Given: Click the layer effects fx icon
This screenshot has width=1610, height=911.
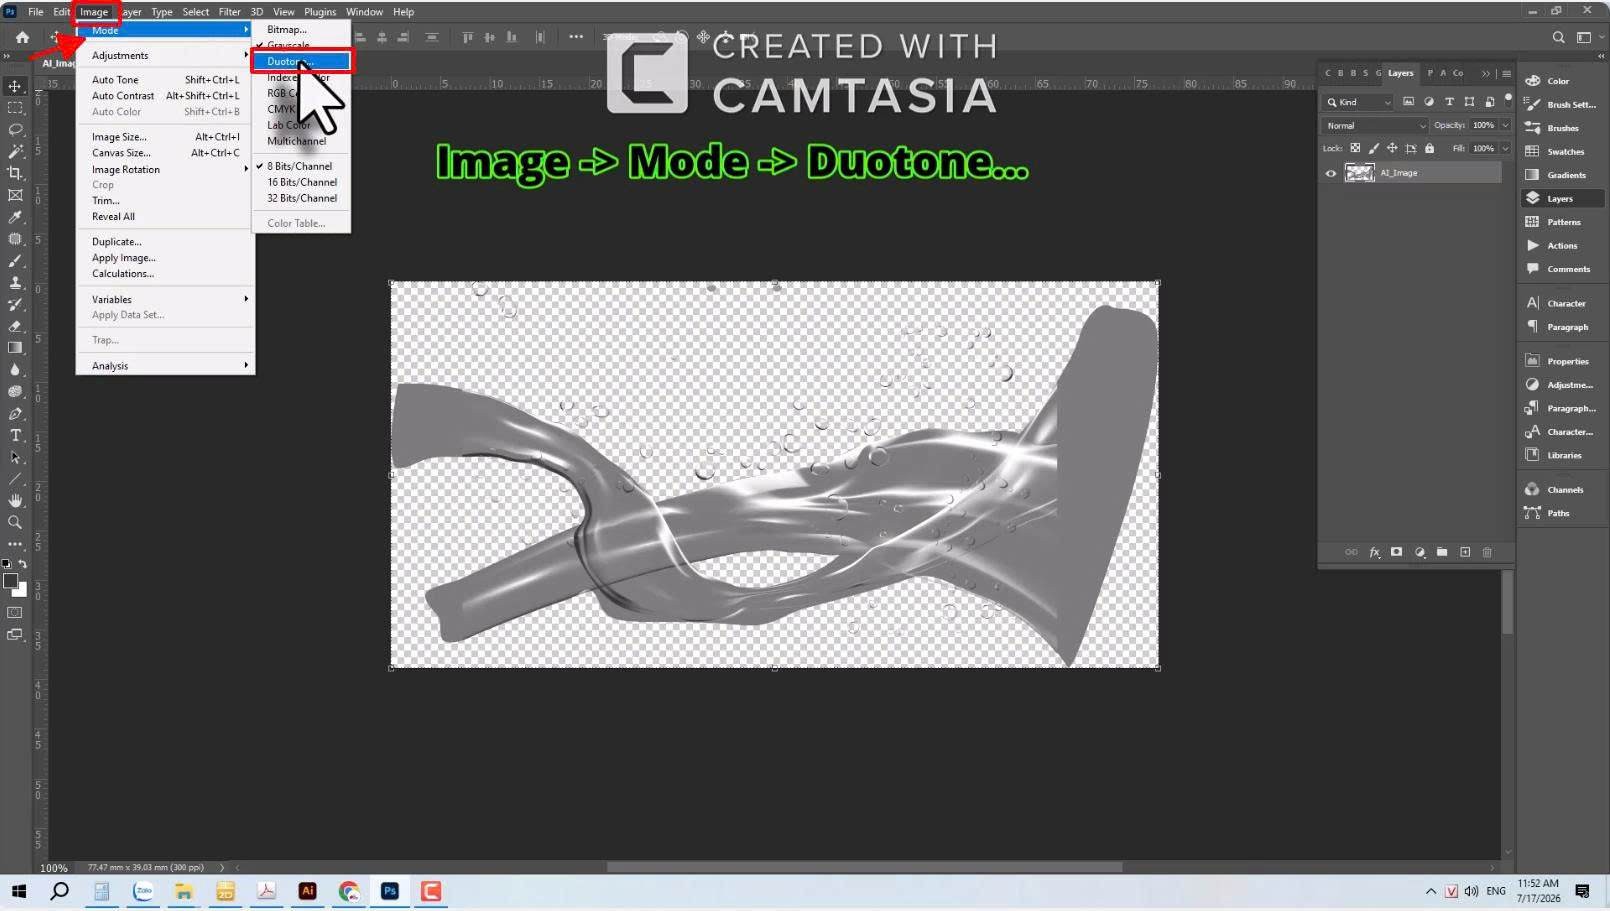Looking at the screenshot, I should point(1374,552).
